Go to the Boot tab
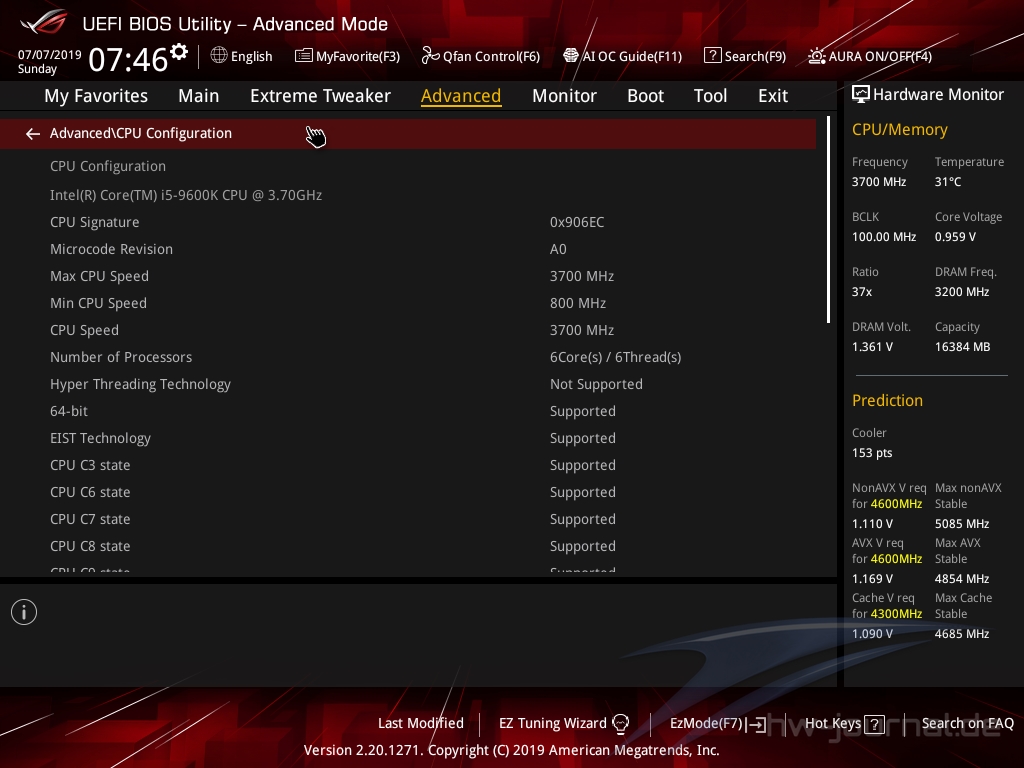This screenshot has height=768, width=1024. tap(645, 96)
